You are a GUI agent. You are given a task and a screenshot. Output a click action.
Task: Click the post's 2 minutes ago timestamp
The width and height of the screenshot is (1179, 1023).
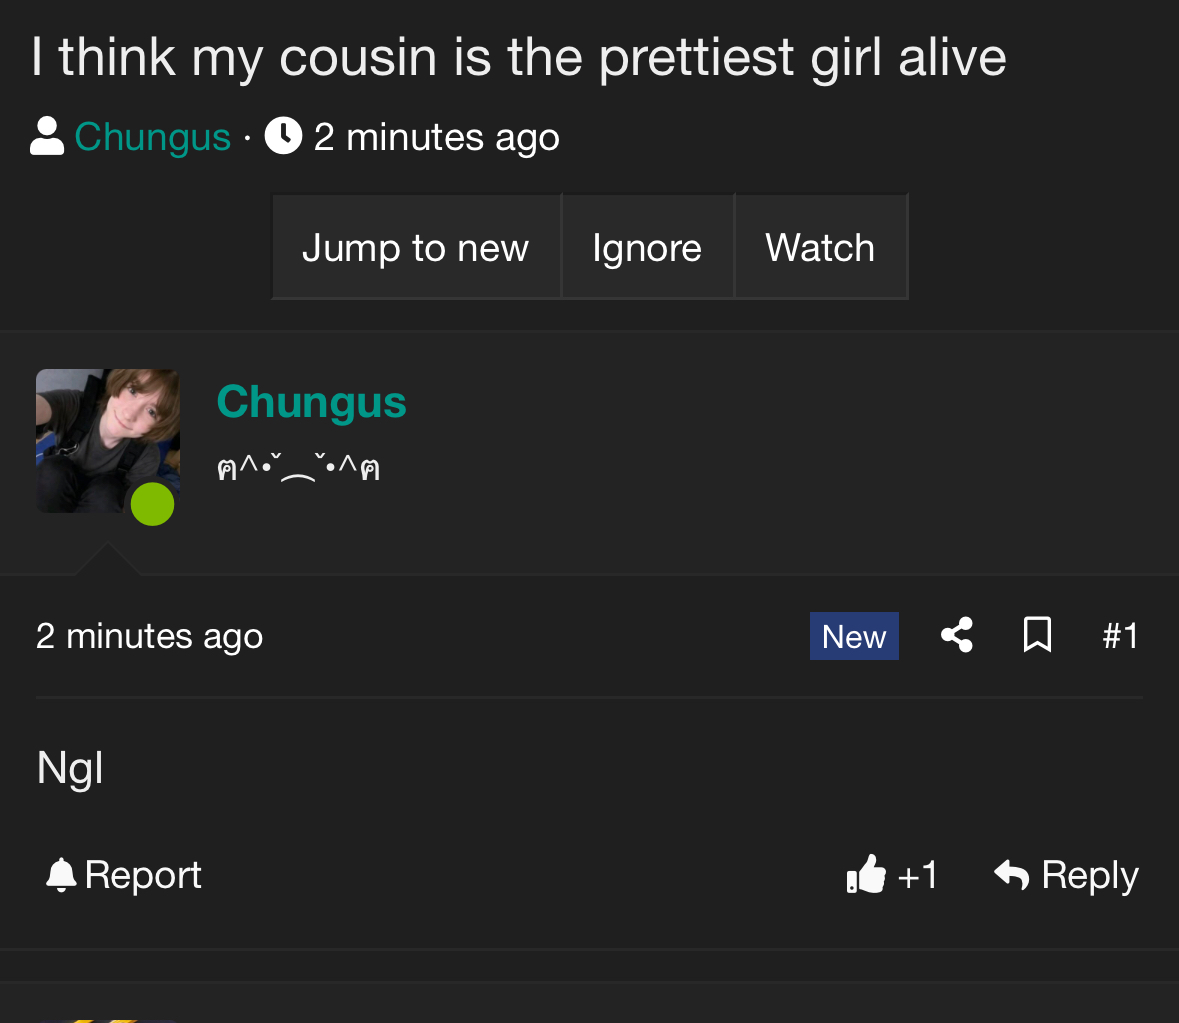(150, 637)
